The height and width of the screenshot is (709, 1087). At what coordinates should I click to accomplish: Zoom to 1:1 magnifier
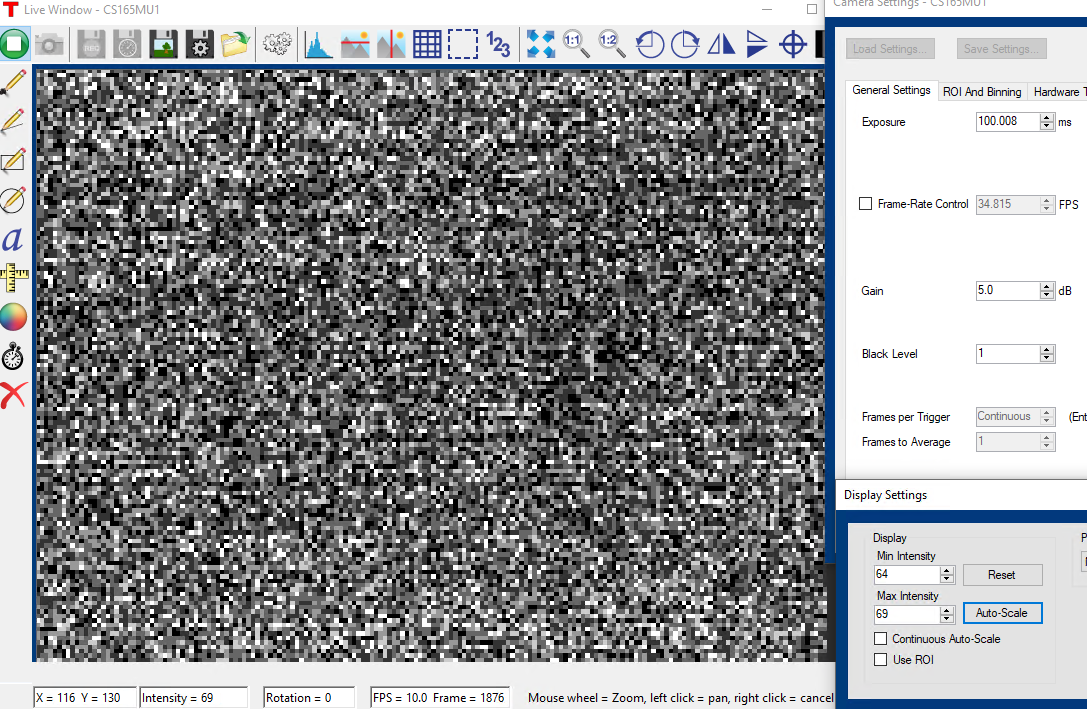576,44
